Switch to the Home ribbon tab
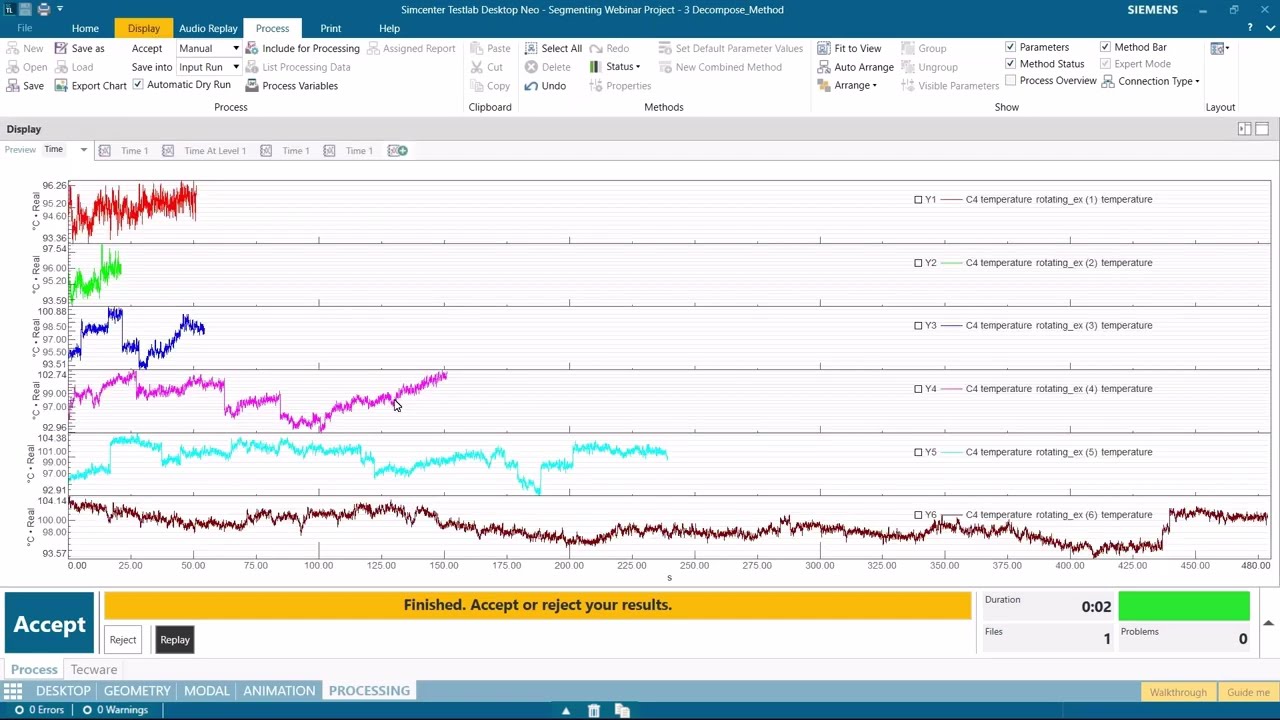The image size is (1280, 720). pyautogui.click(x=85, y=28)
